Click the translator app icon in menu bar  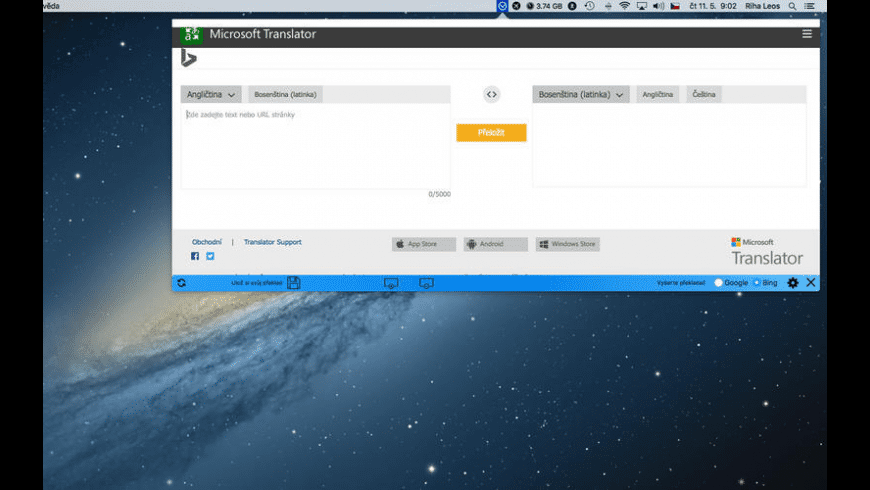click(x=502, y=6)
